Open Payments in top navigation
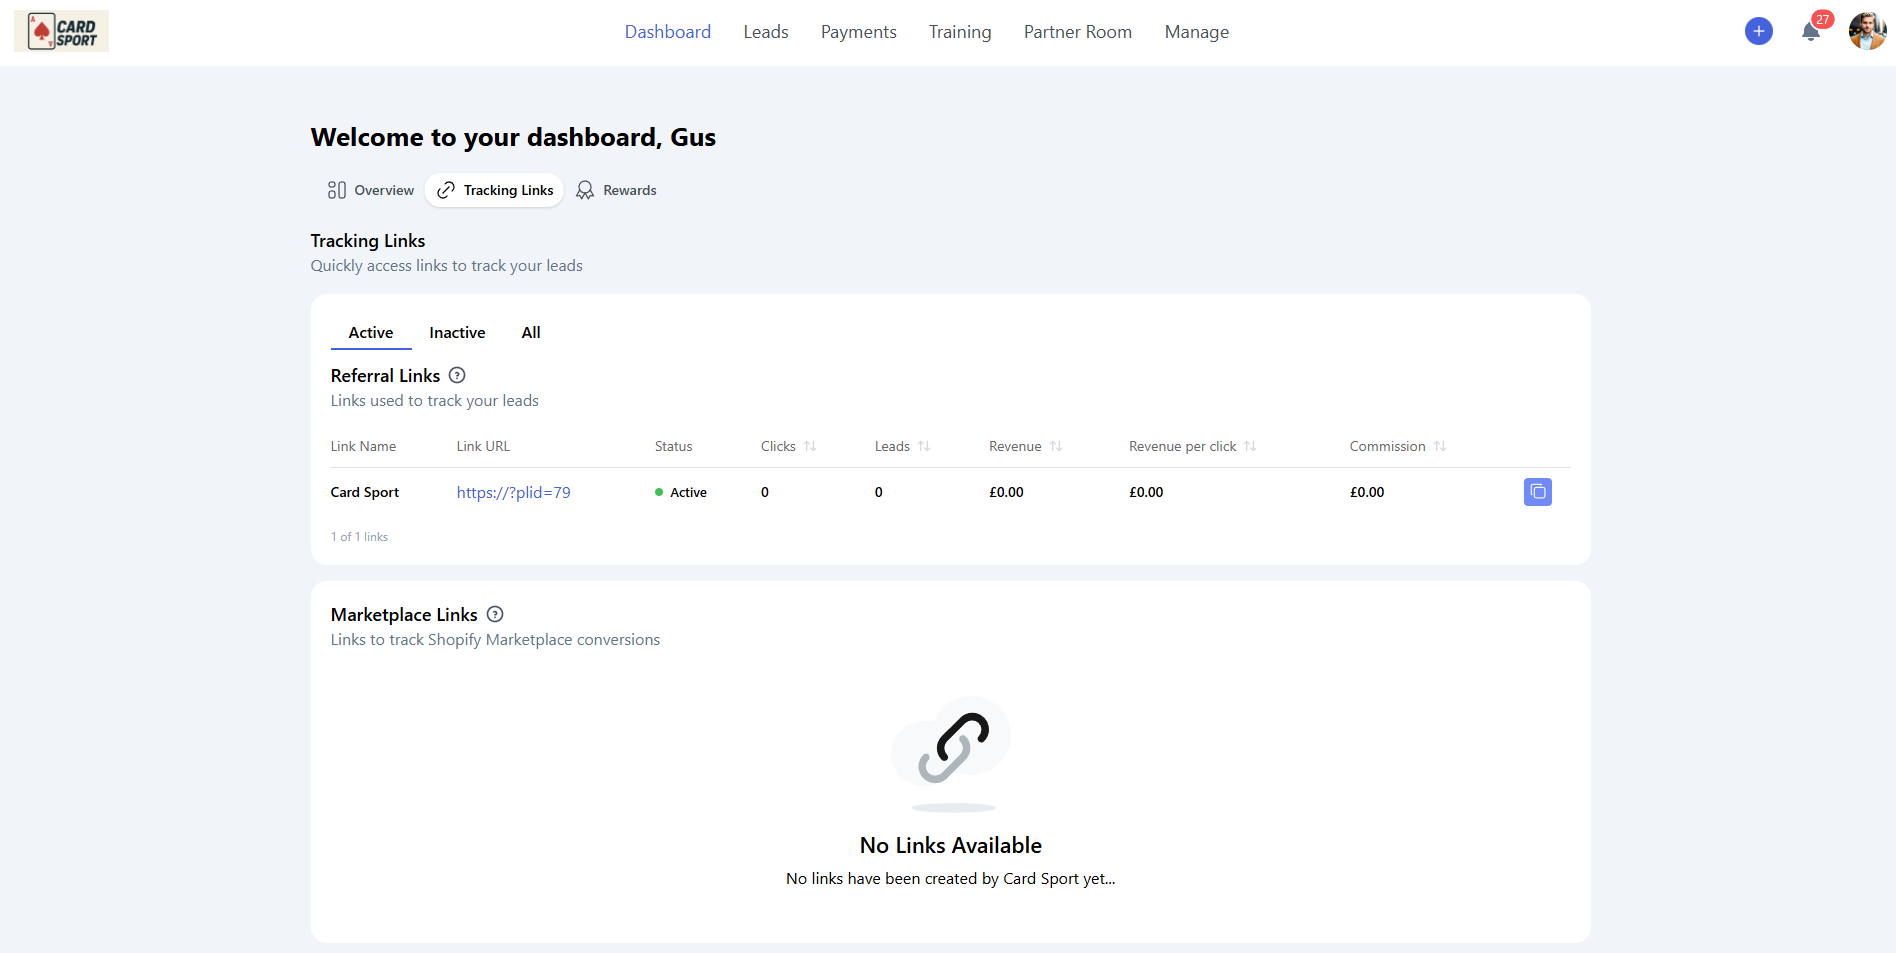Viewport: 1896px width, 953px height. pyautogui.click(x=858, y=32)
